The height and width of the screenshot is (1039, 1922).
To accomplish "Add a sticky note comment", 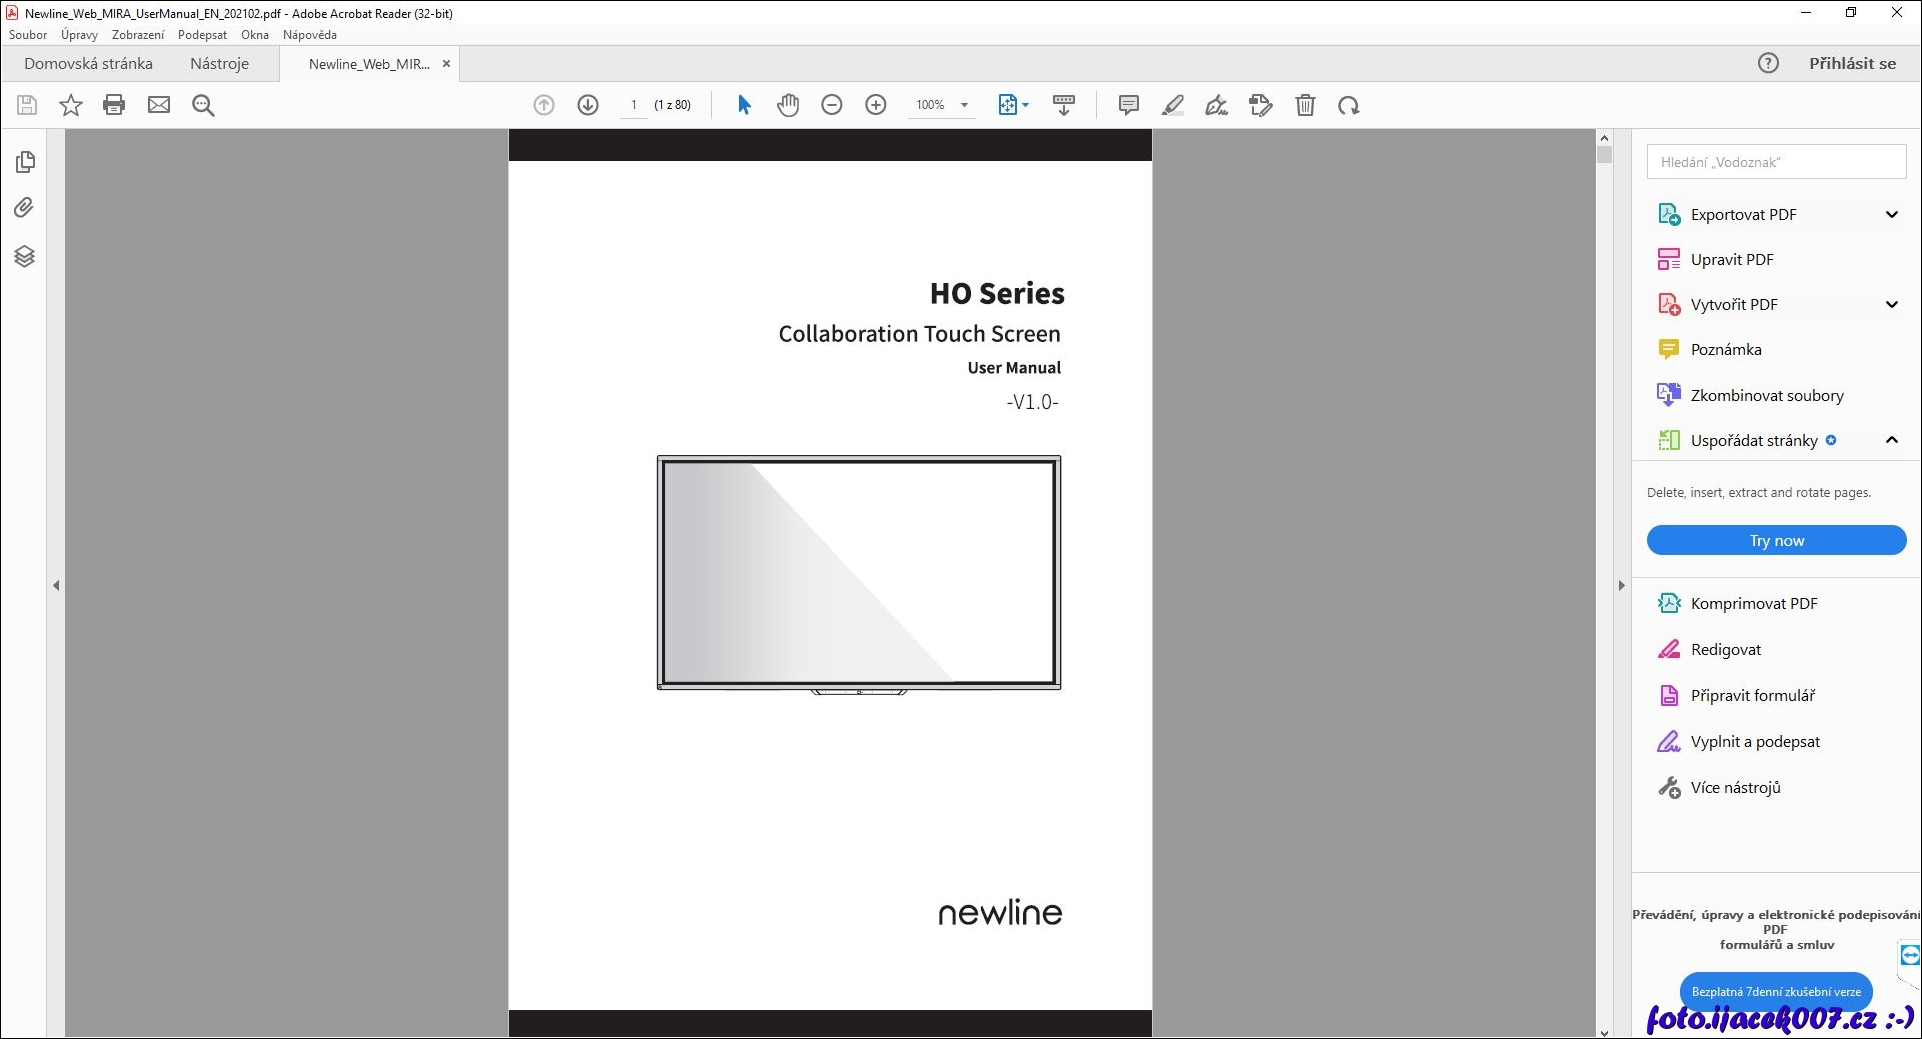I will [x=1128, y=105].
